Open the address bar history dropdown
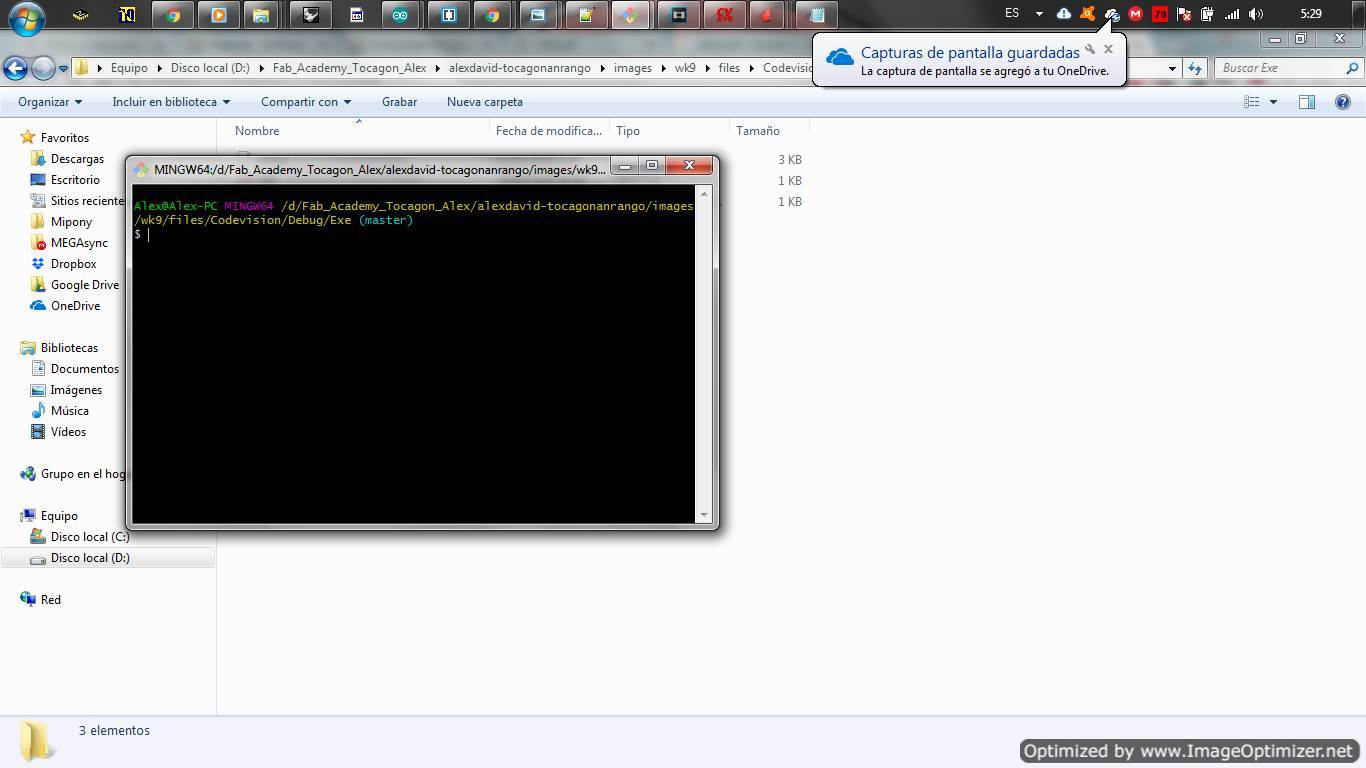Screen dimensions: 1366x768 tap(1172, 68)
